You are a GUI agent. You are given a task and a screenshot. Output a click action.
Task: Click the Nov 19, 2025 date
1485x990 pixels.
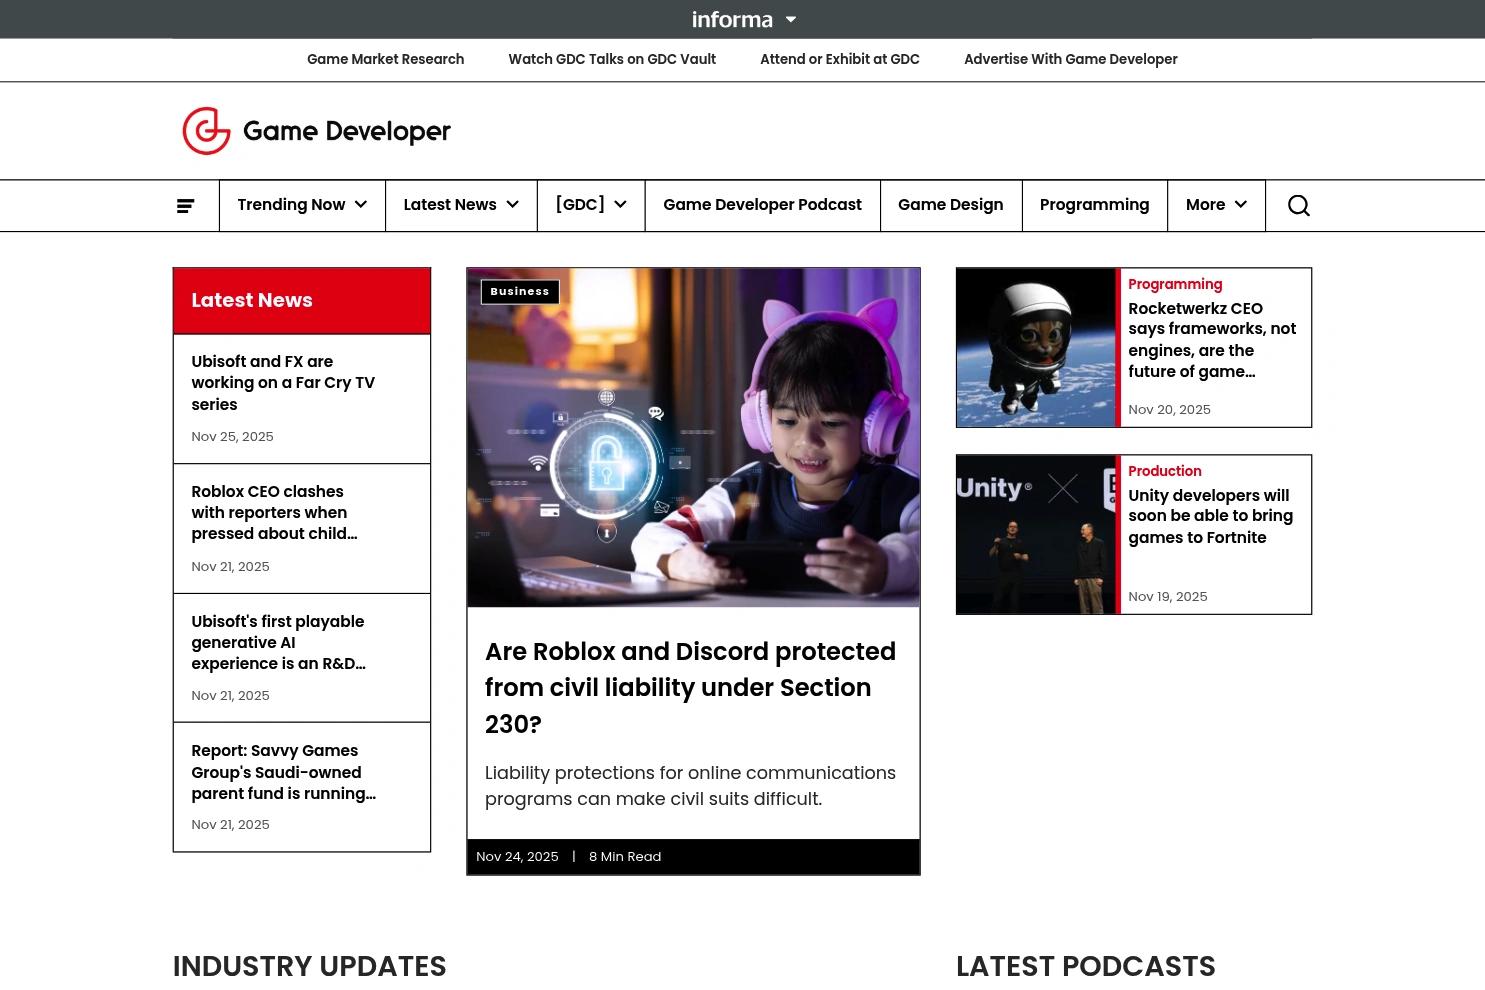[1168, 597]
